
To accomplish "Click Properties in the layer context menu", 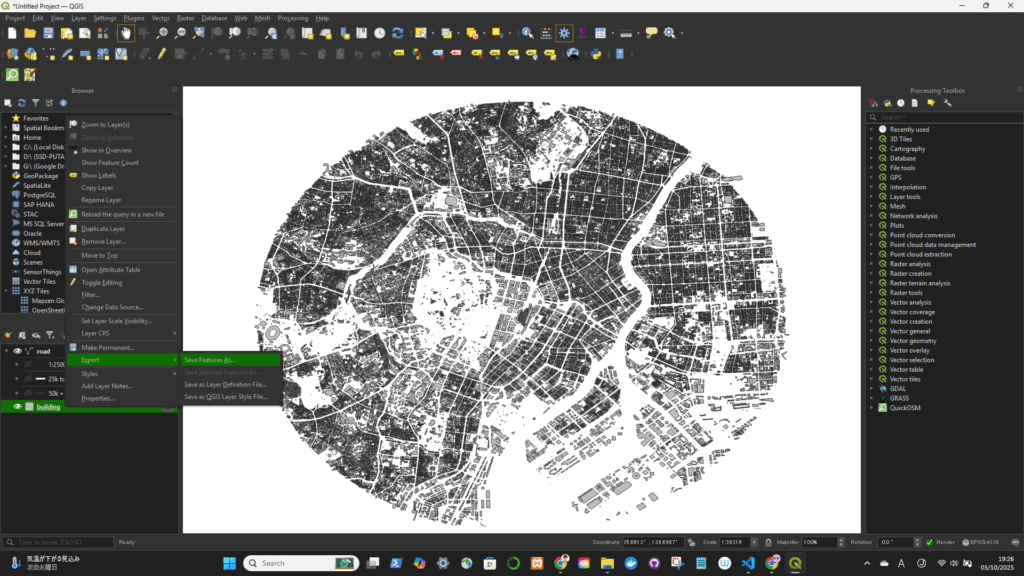I will pyautogui.click(x=97, y=398).
